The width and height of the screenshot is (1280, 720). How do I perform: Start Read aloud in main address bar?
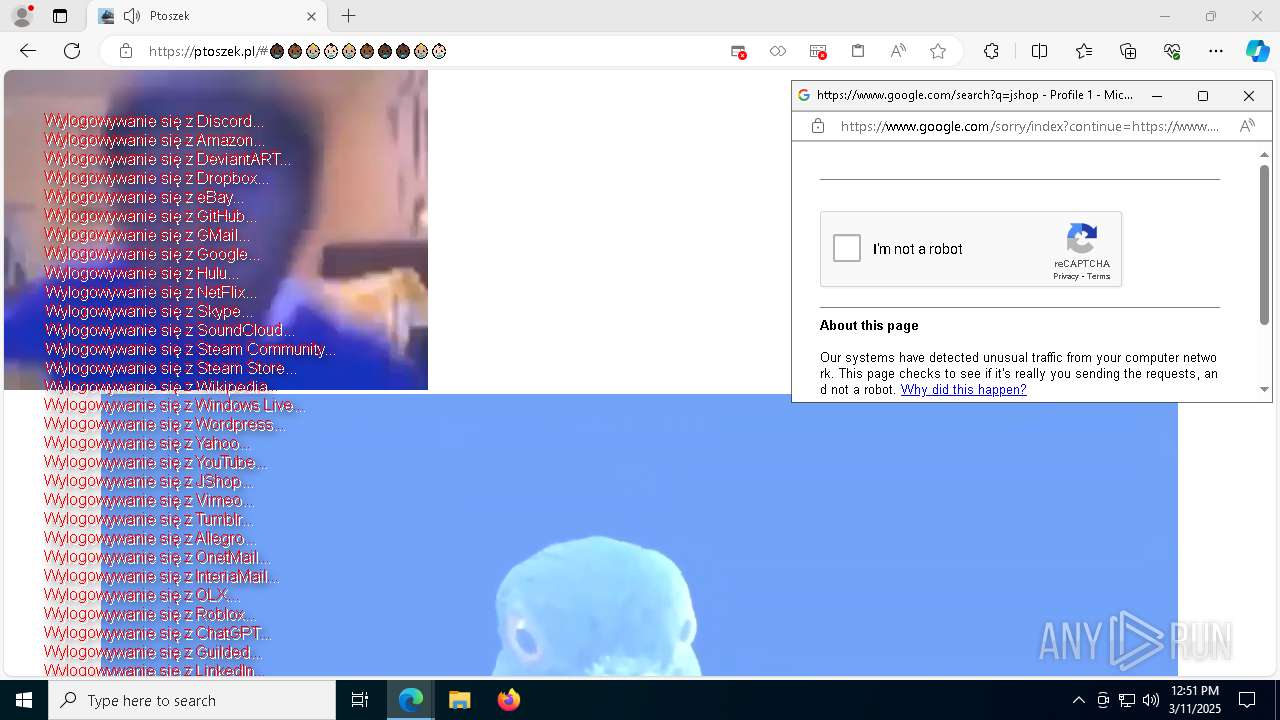pos(898,51)
